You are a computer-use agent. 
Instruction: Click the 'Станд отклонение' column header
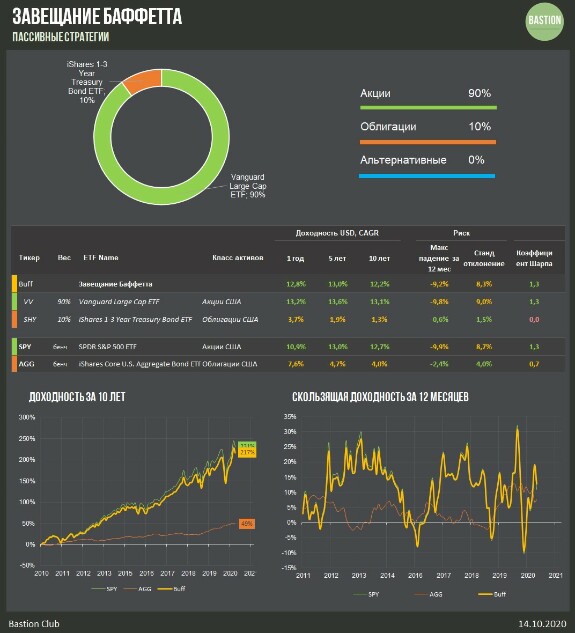pos(484,258)
